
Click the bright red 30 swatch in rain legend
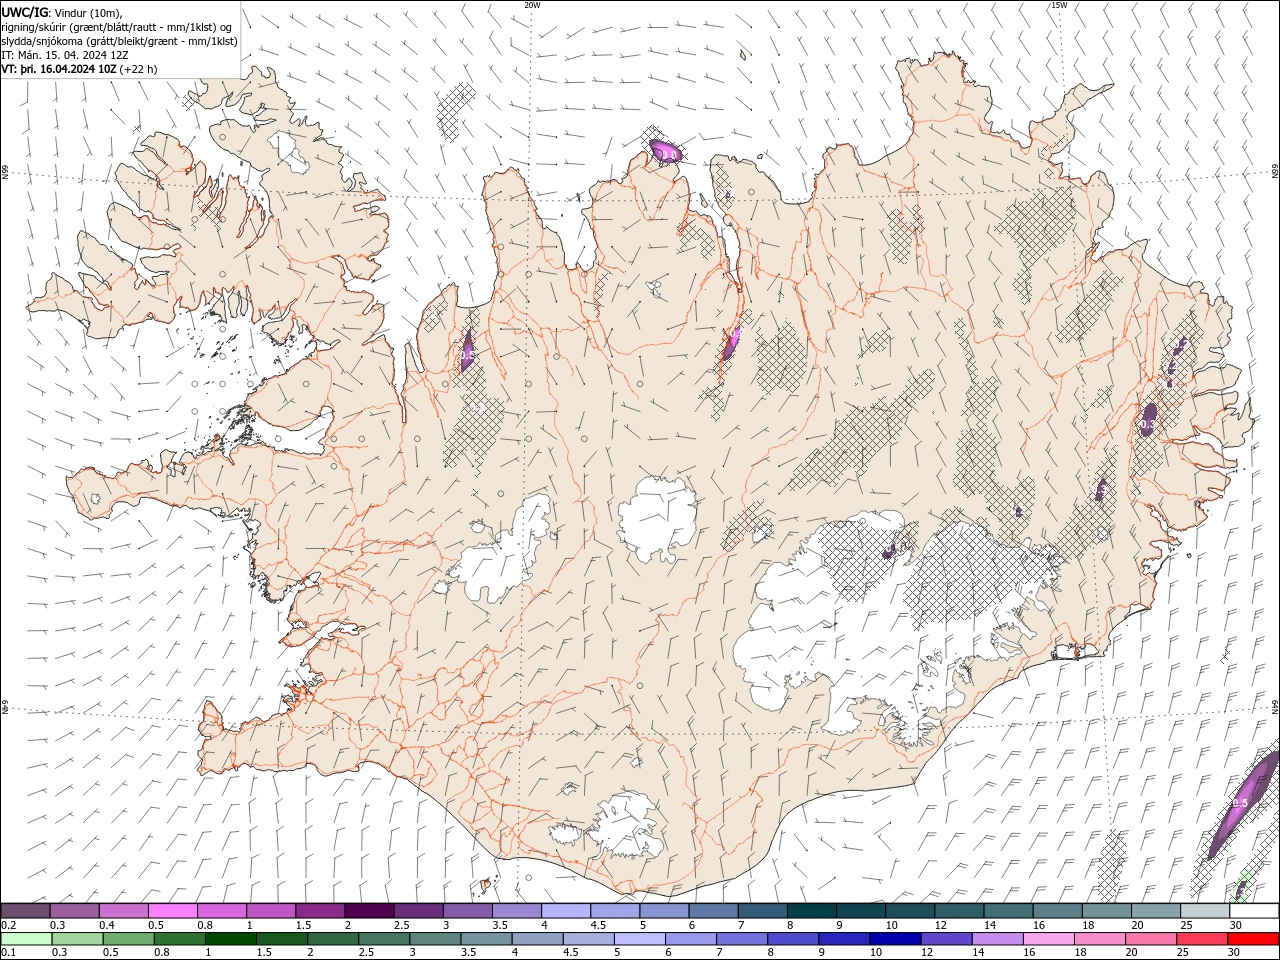tap(1253, 939)
